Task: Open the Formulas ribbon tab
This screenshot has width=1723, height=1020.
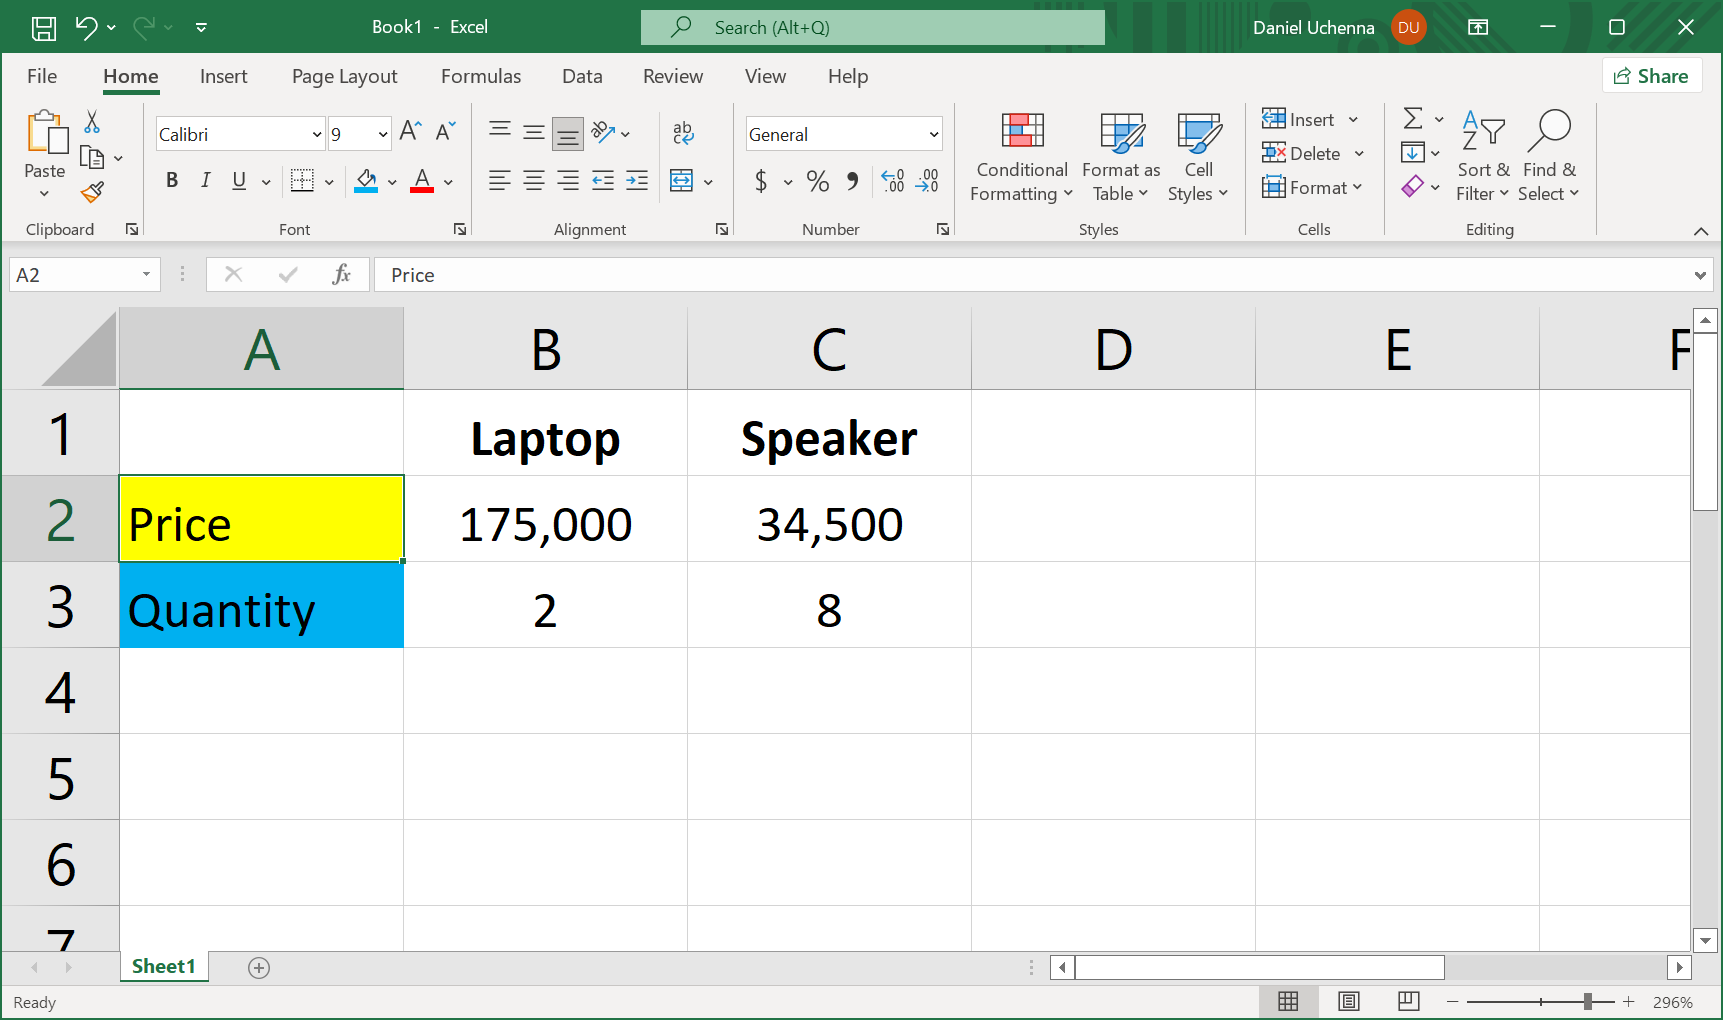Action: tap(480, 76)
